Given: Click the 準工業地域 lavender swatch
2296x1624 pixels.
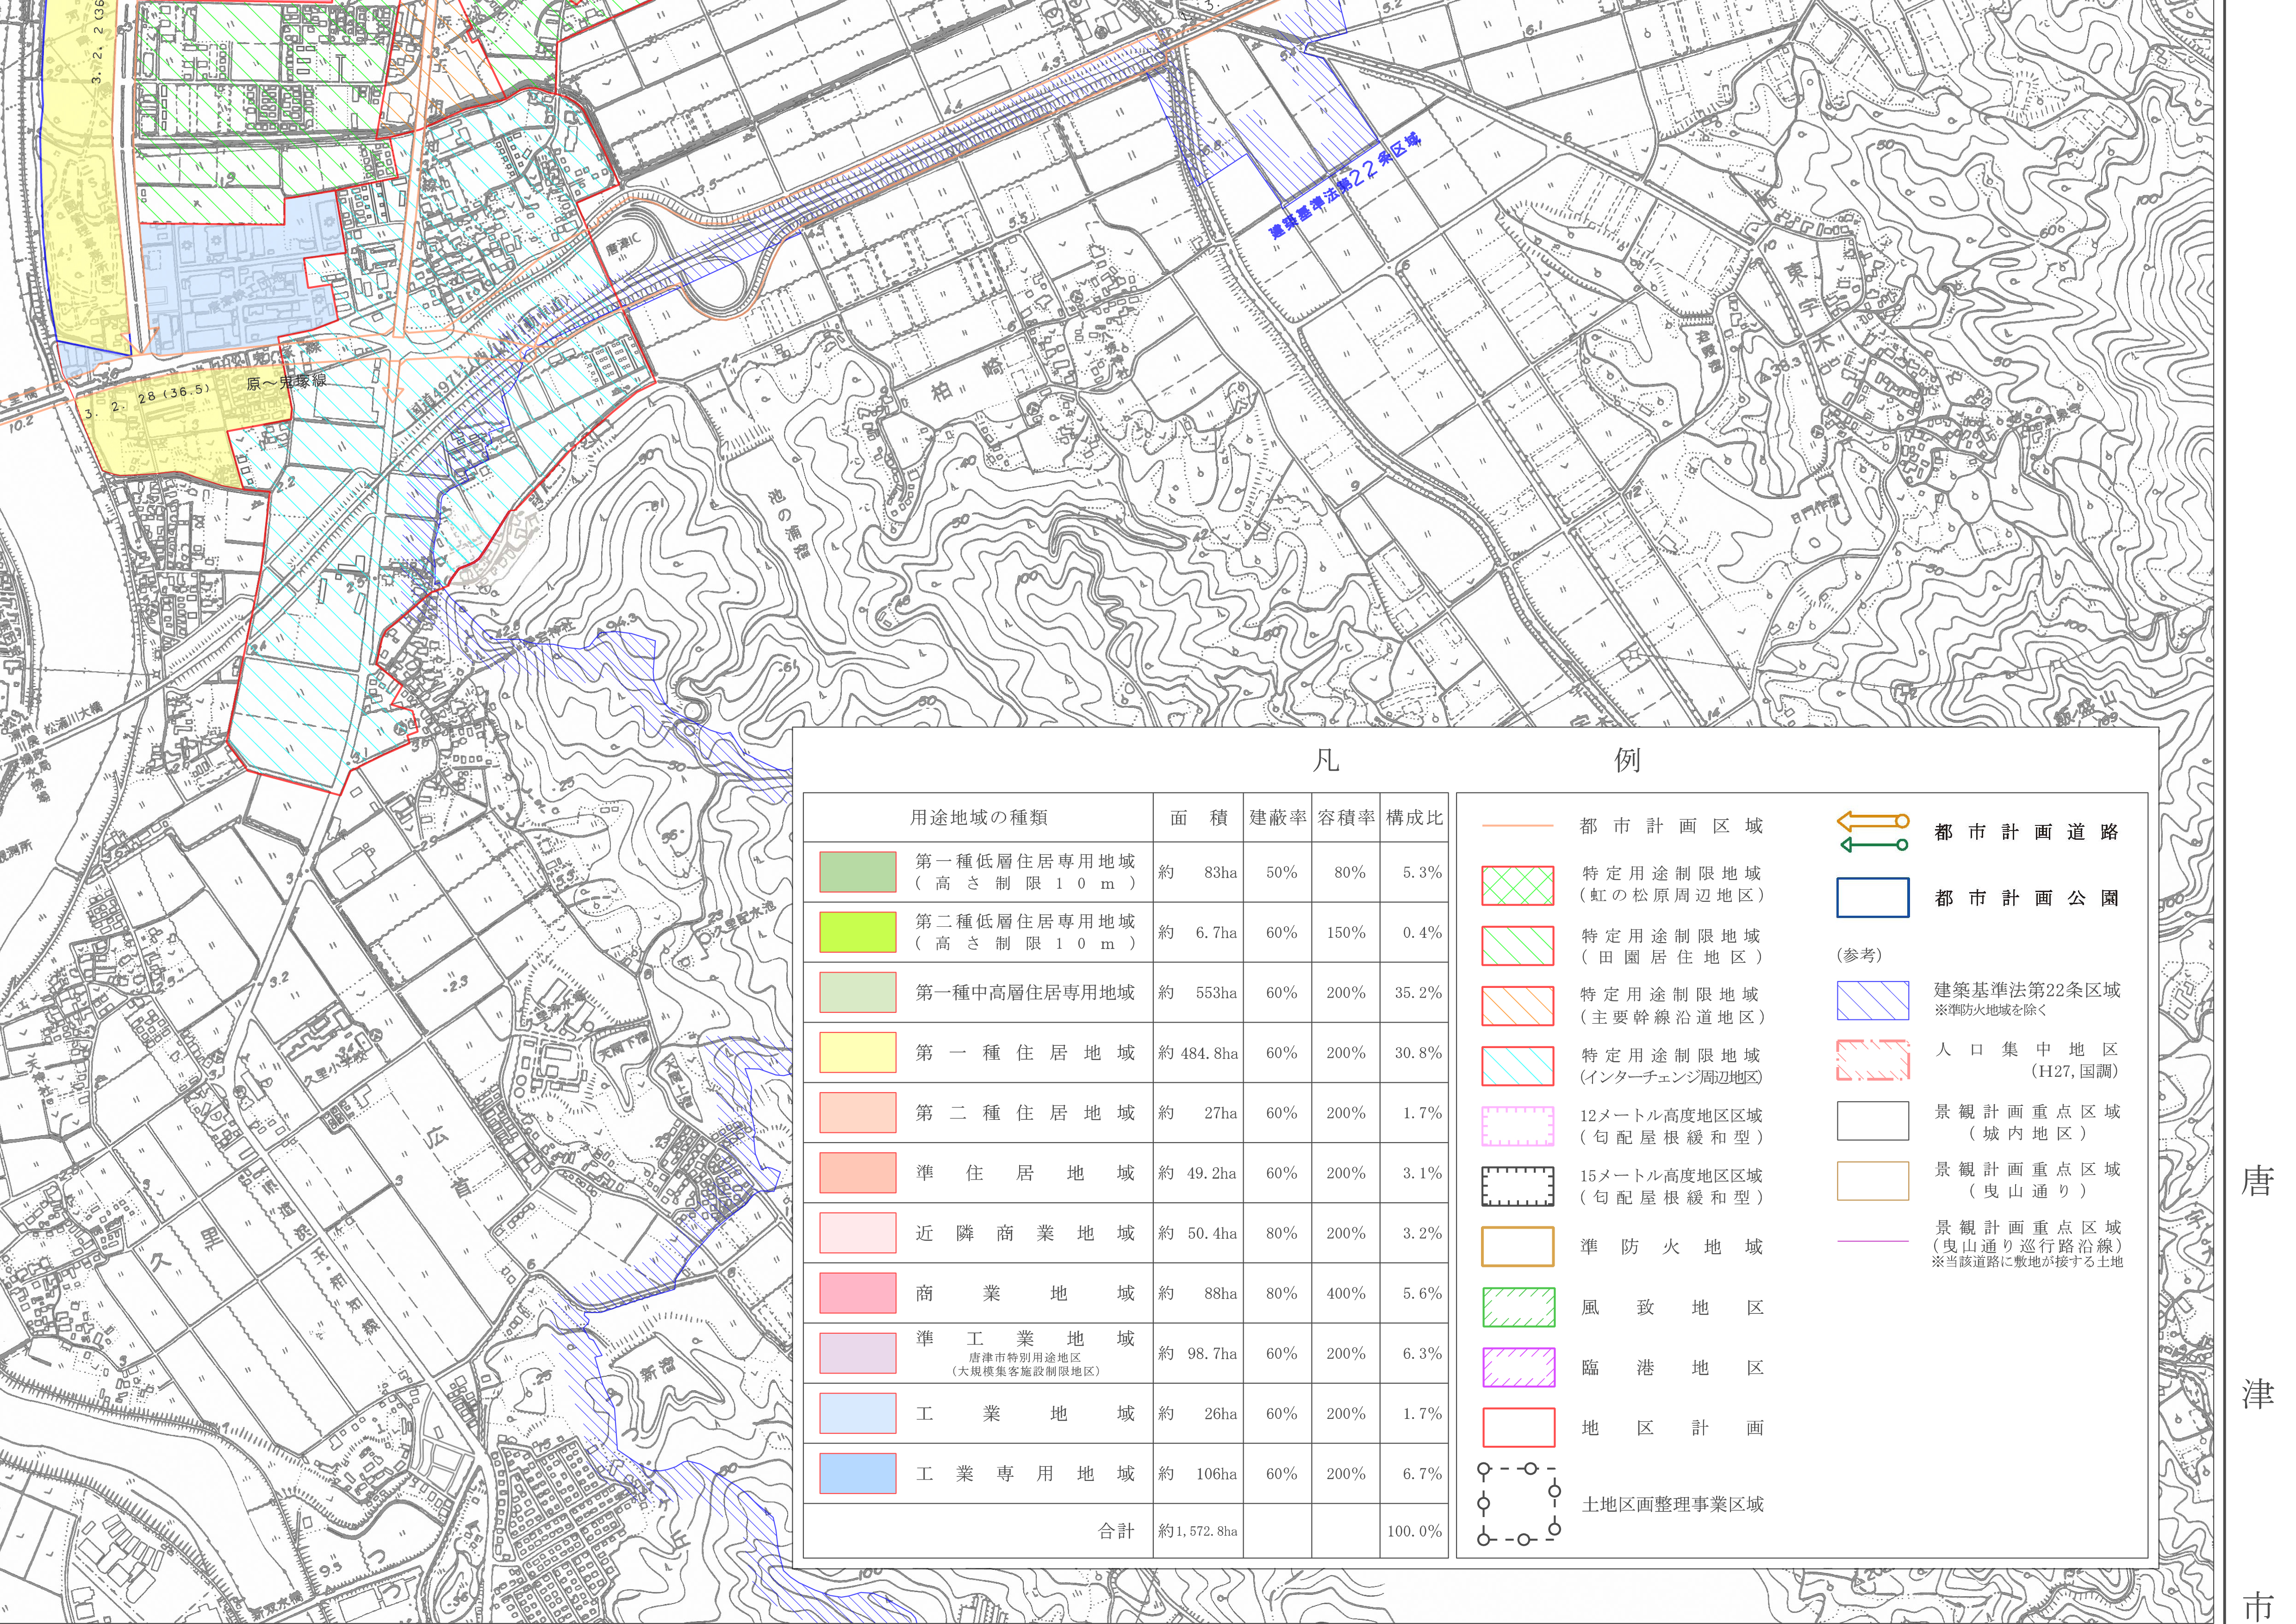Looking at the screenshot, I should pyautogui.click(x=857, y=1353).
